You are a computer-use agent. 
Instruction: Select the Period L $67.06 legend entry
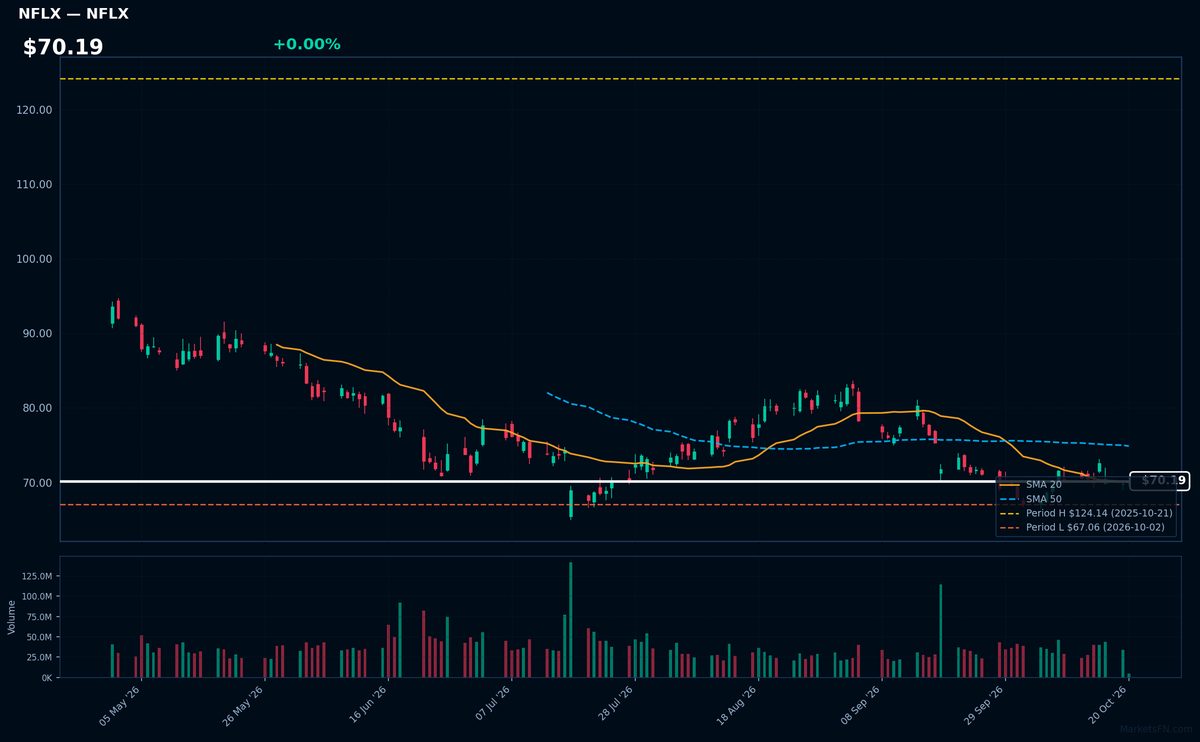(1082, 527)
